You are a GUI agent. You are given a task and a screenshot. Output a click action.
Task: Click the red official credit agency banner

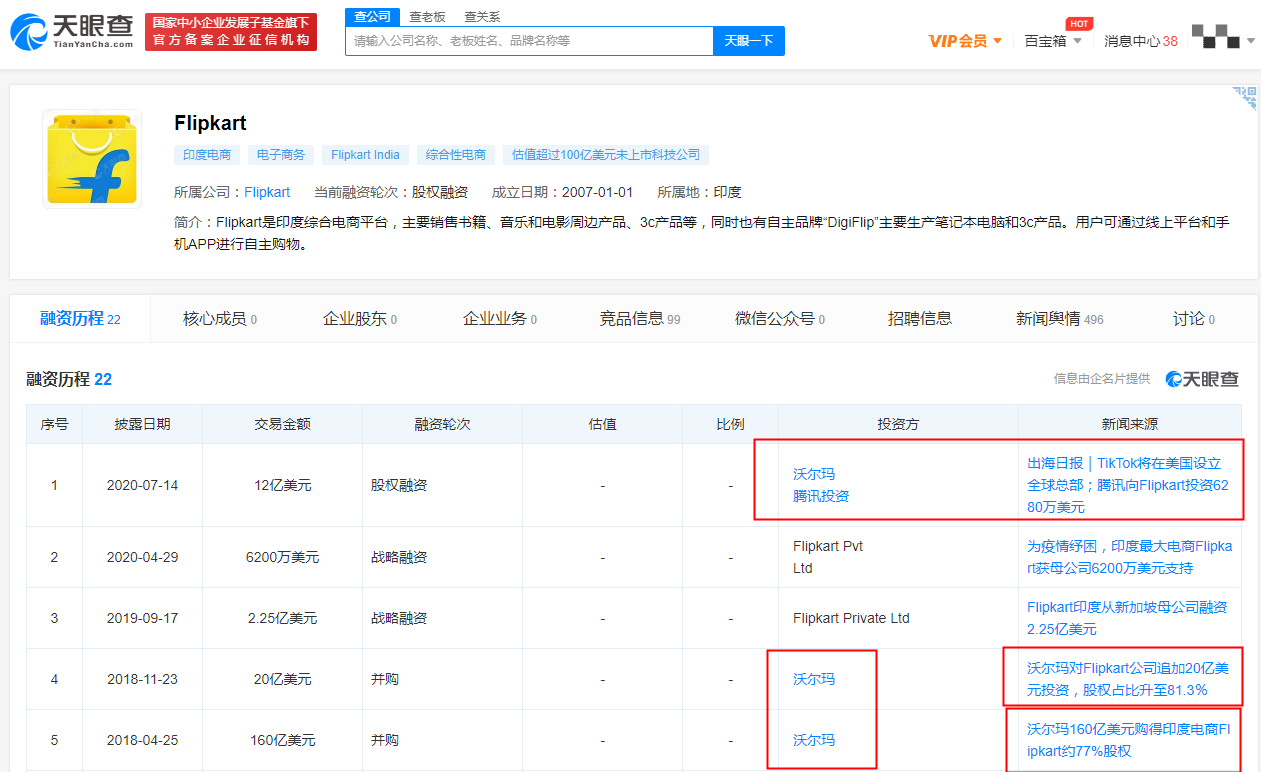[x=231, y=32]
